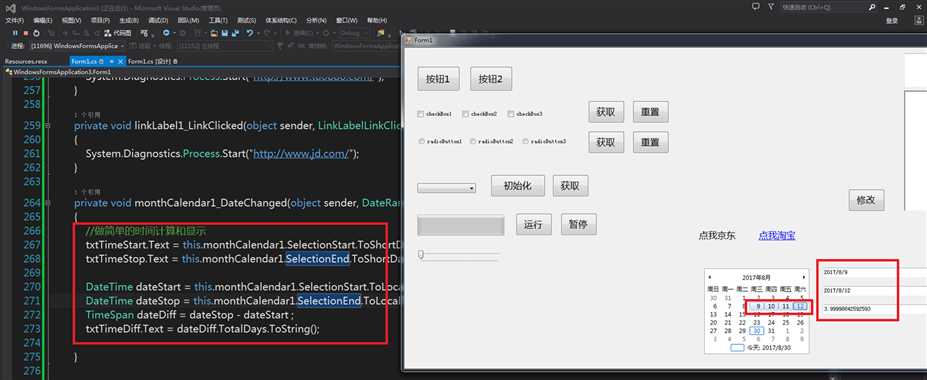Click 重置 button beside the checkboxes
Viewport: 927px width, 380px height.
[x=650, y=112]
